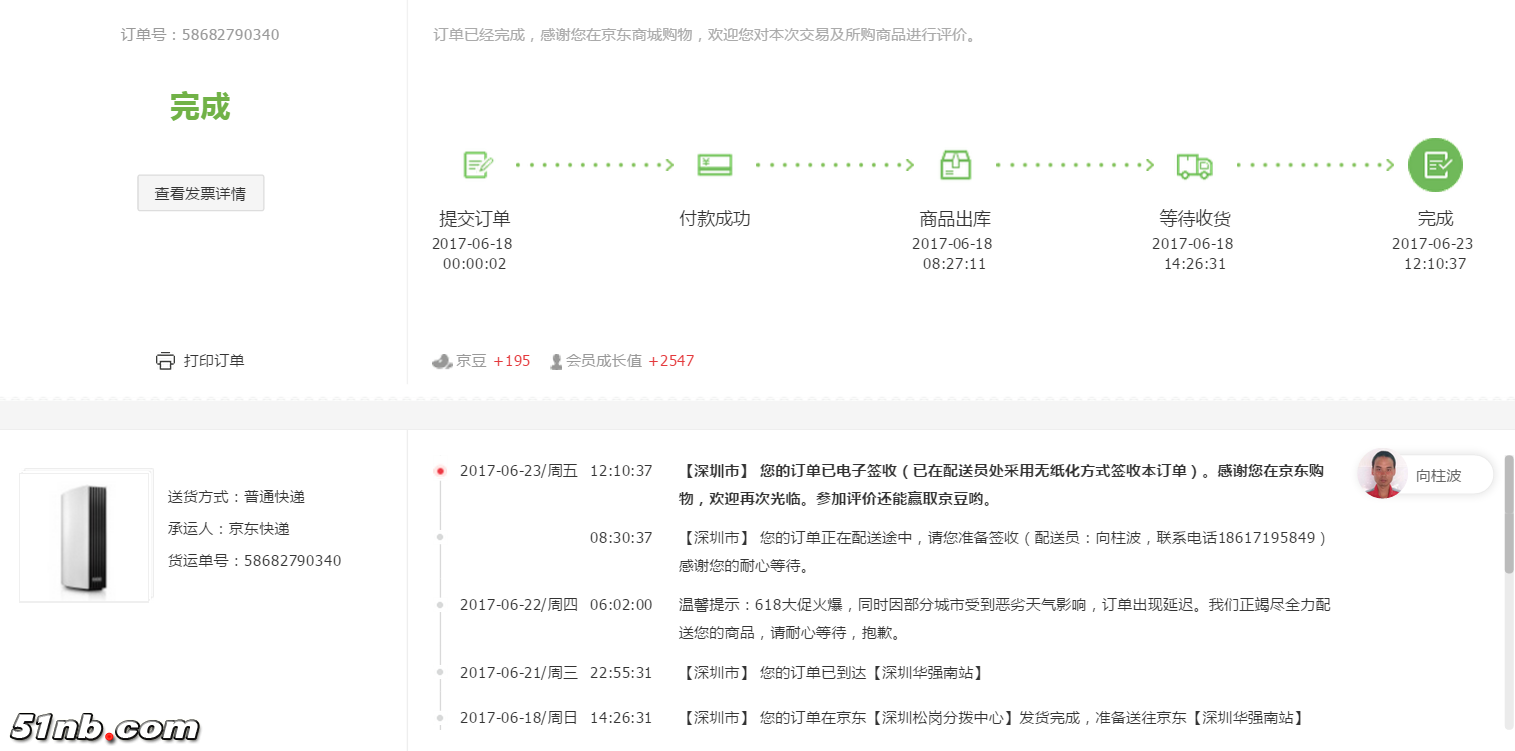
Task: Open 查看发票详情 invoice details
Action: pos(200,192)
